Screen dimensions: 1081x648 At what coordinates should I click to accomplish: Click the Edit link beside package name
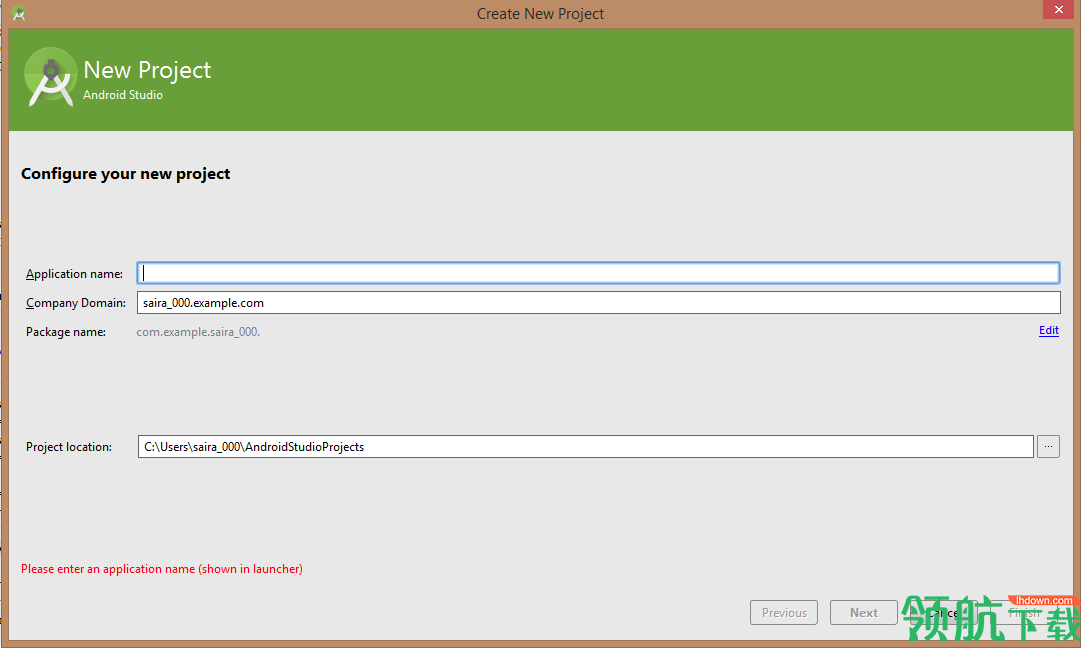click(x=1048, y=330)
